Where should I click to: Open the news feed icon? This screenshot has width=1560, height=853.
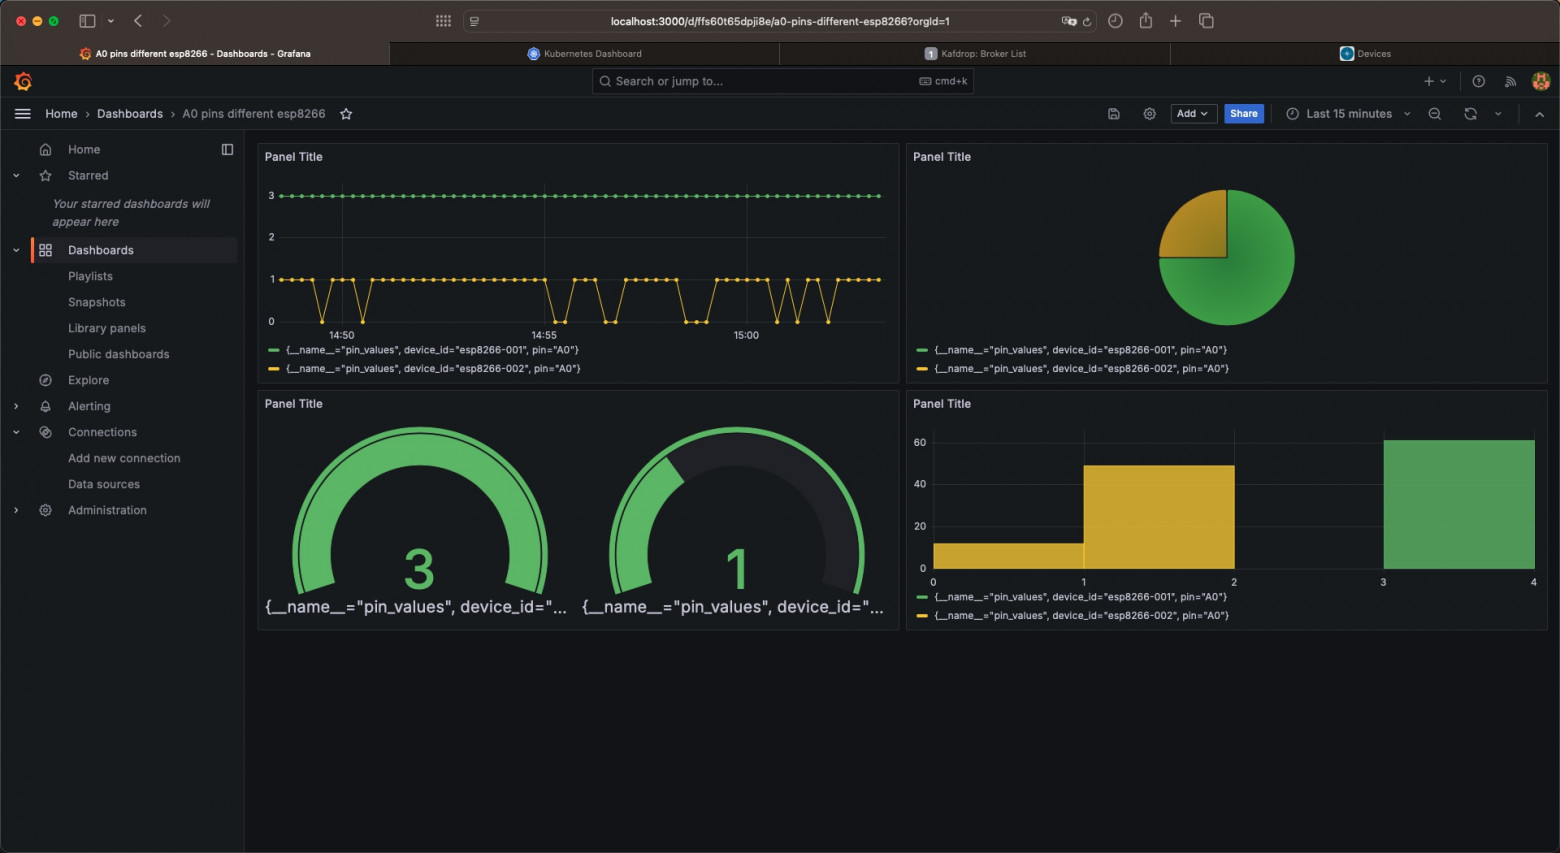[x=1511, y=82]
